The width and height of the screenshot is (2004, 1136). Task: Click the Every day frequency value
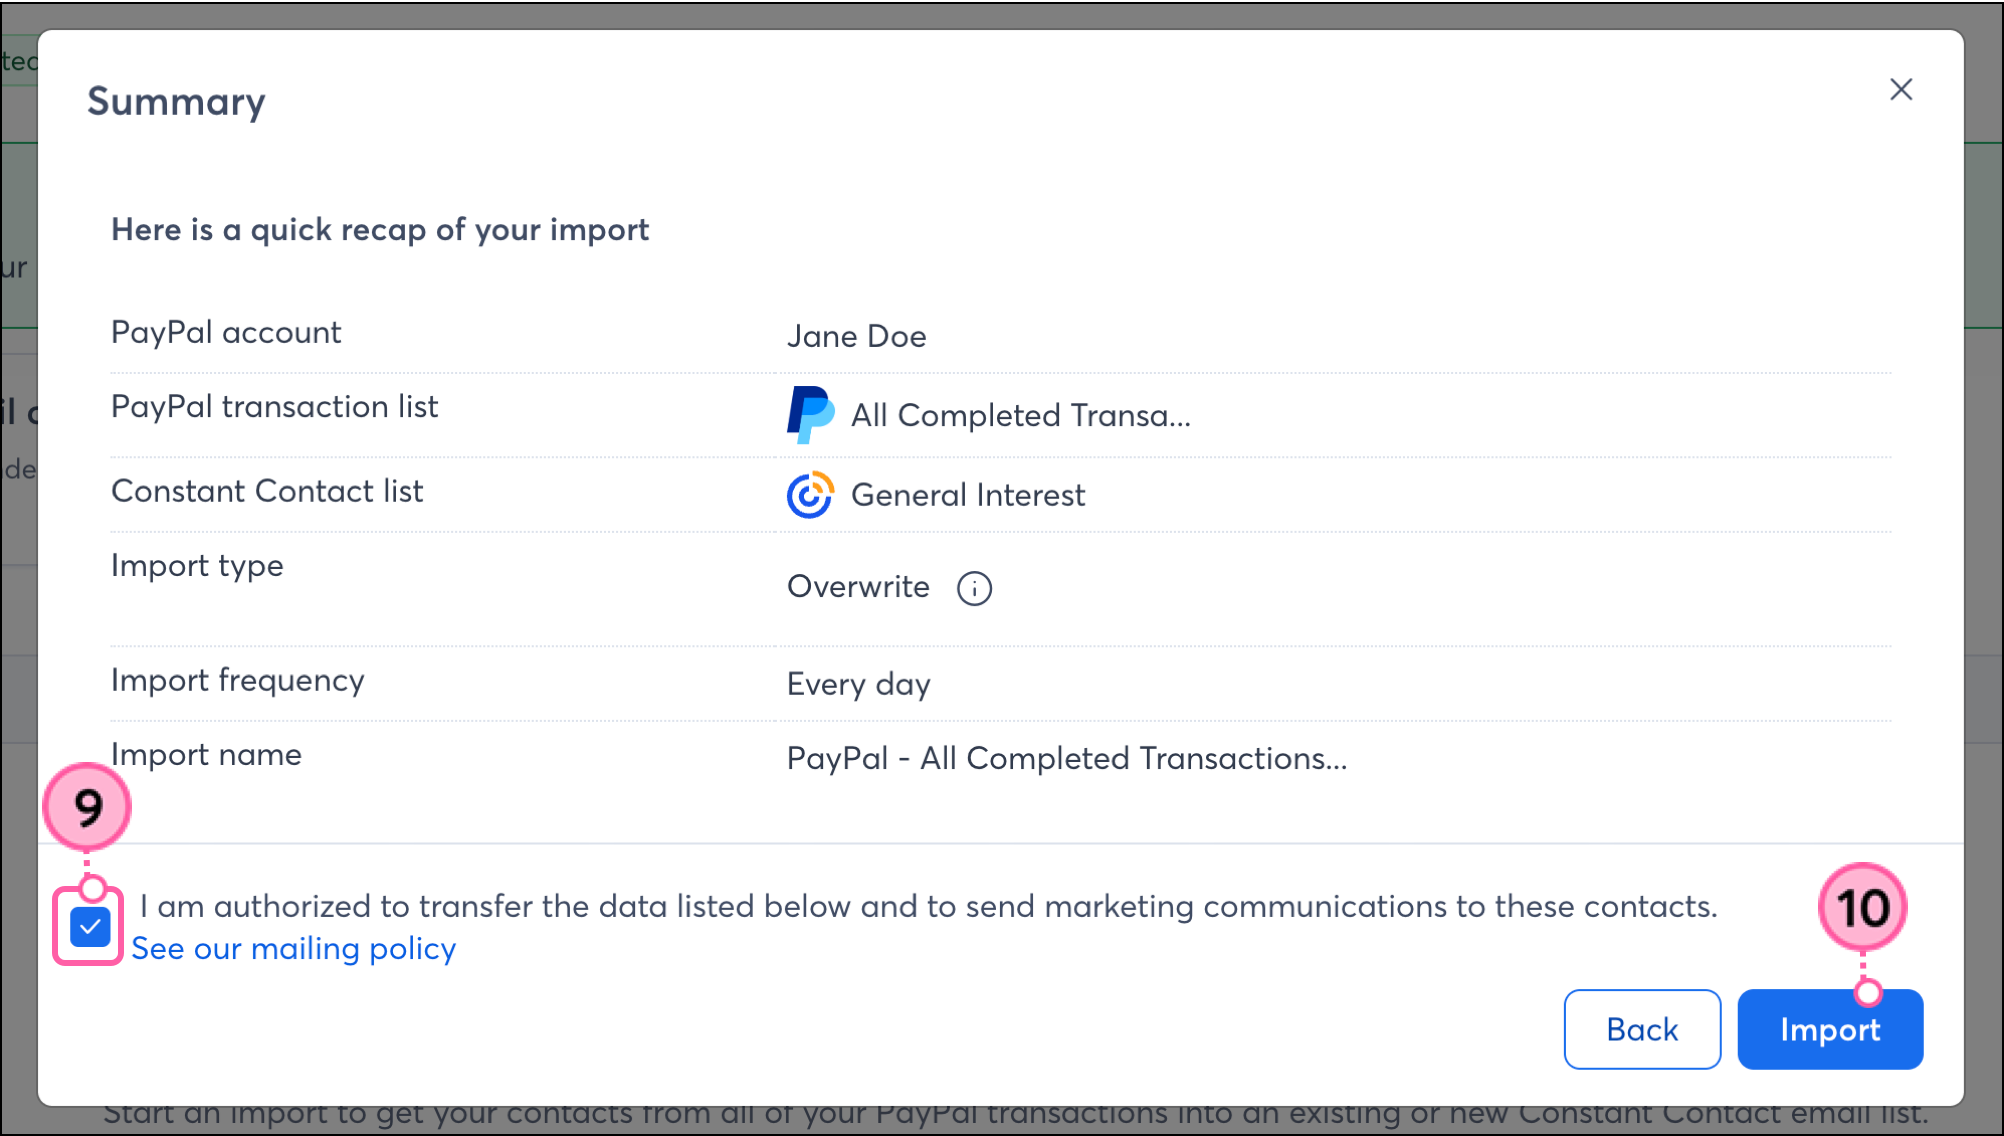point(859,684)
